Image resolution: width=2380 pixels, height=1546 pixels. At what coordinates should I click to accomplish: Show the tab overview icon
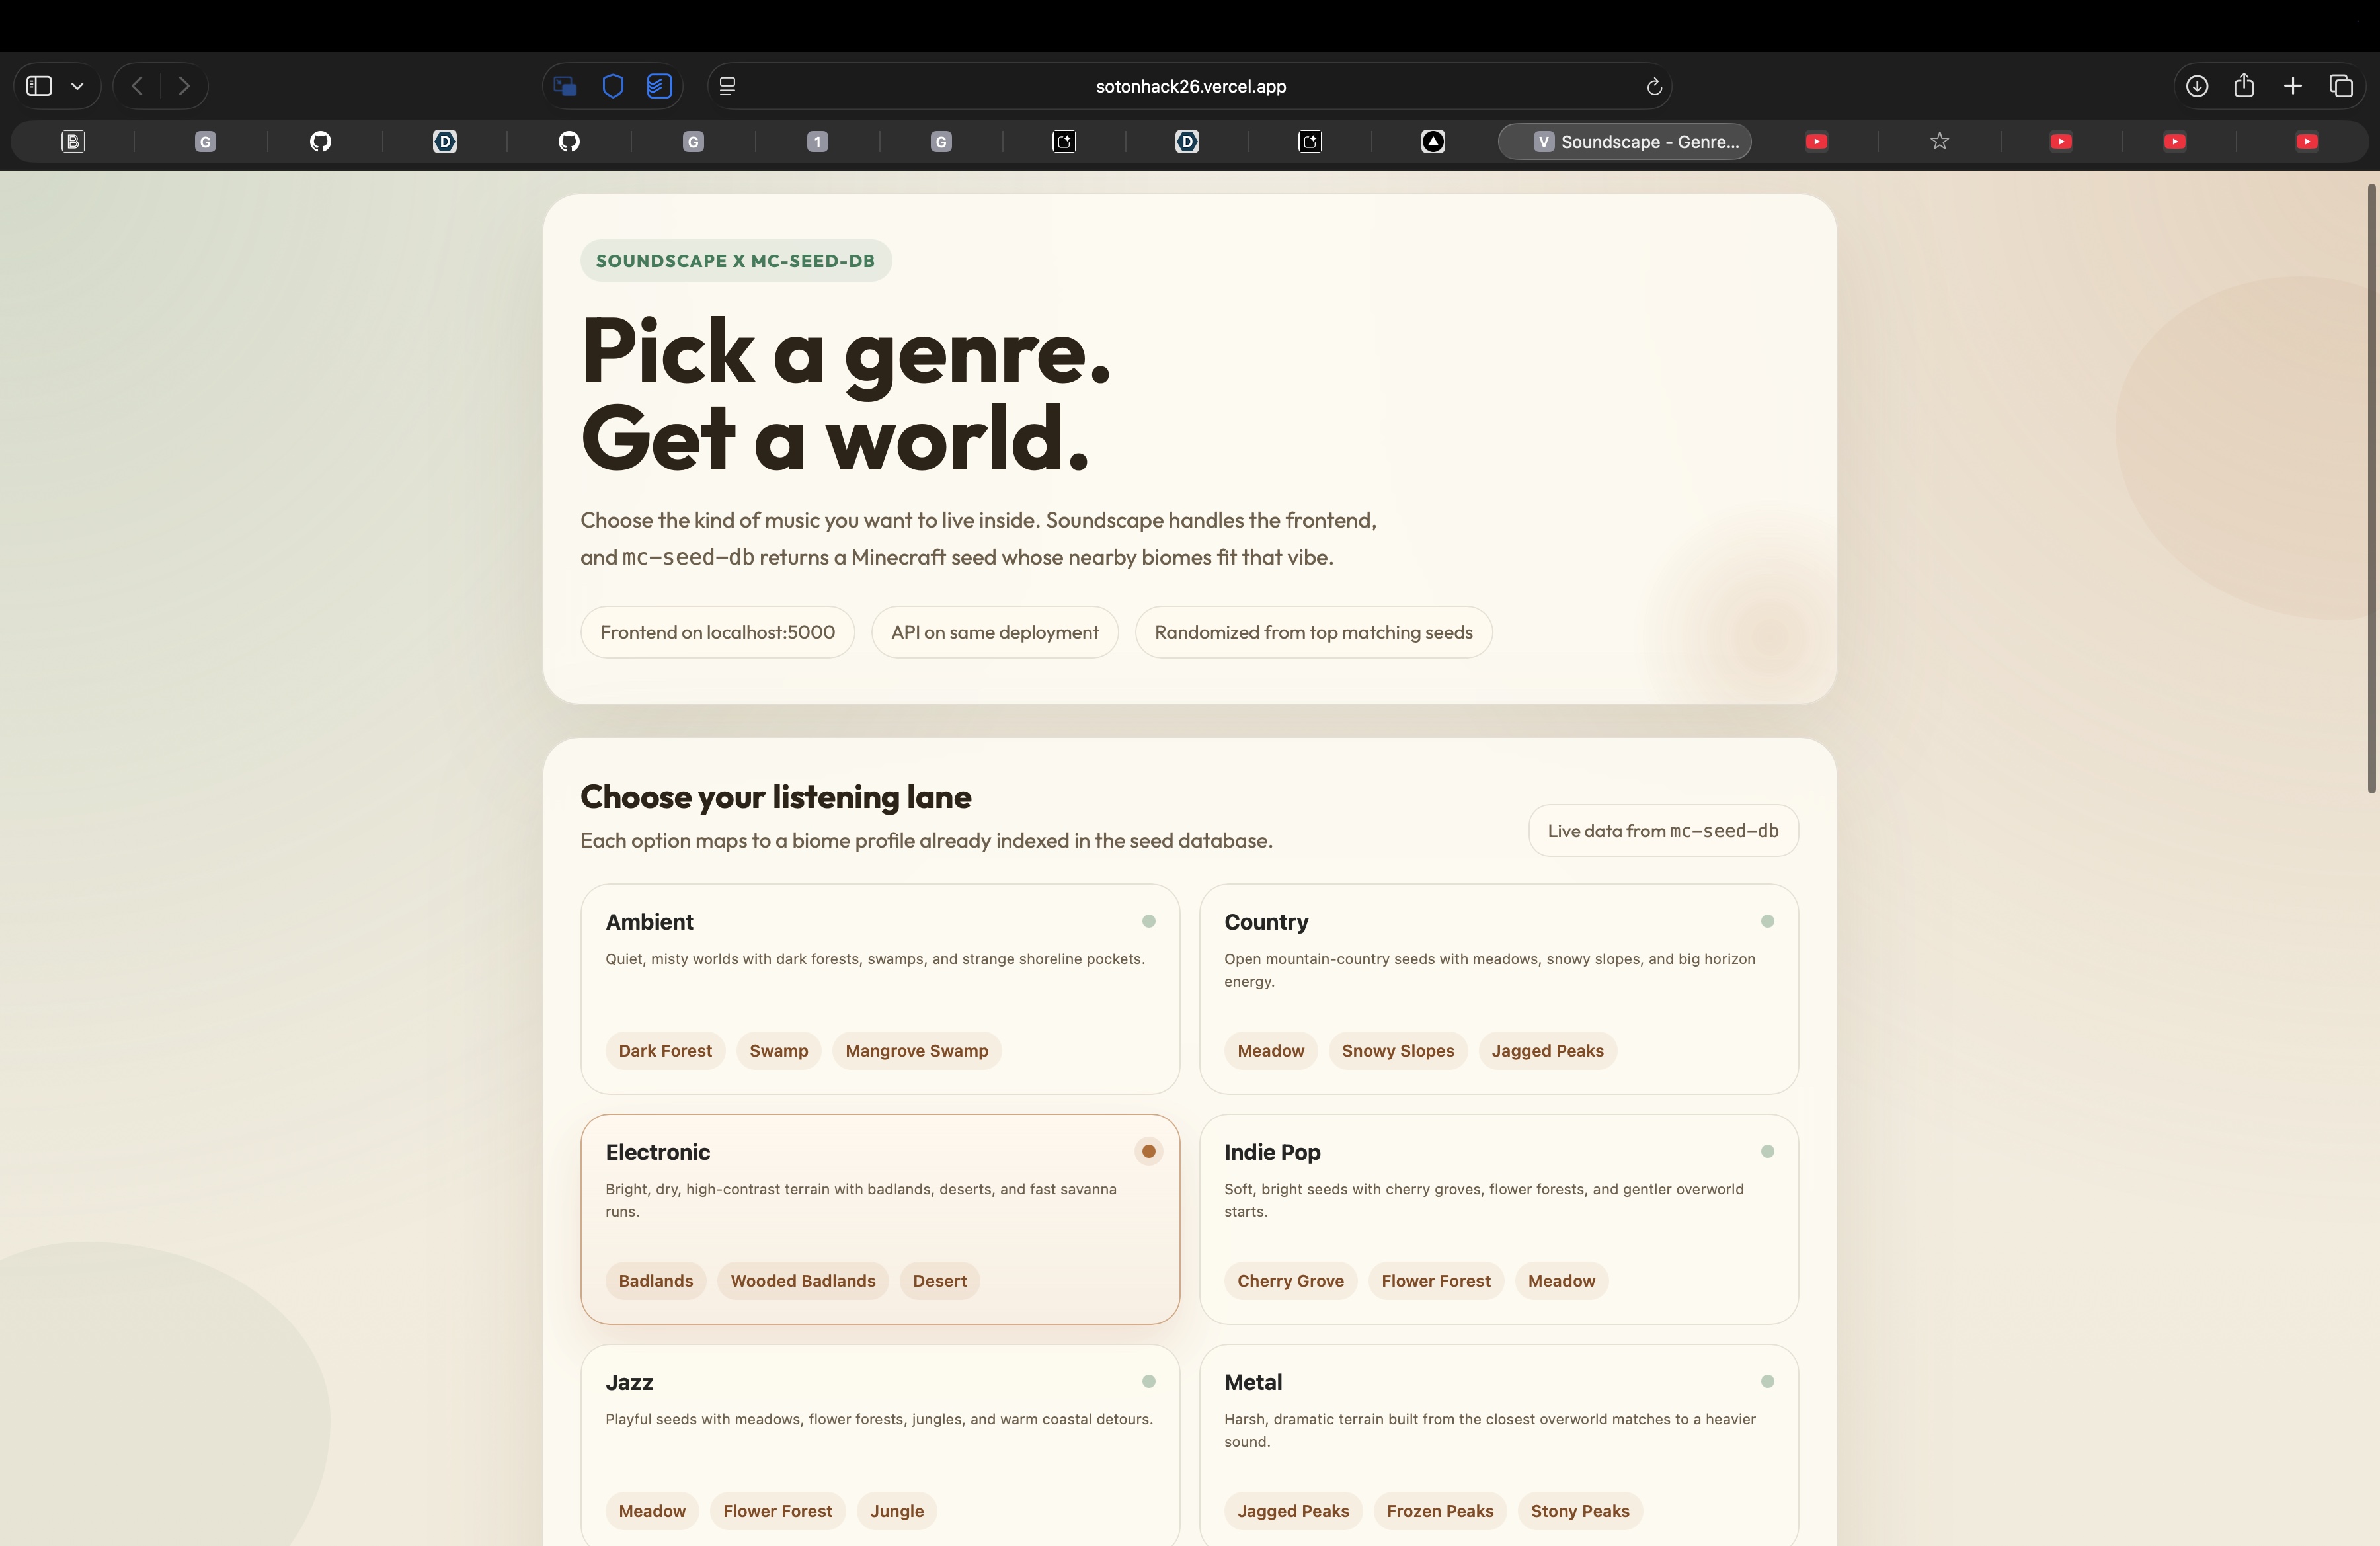tap(2341, 86)
